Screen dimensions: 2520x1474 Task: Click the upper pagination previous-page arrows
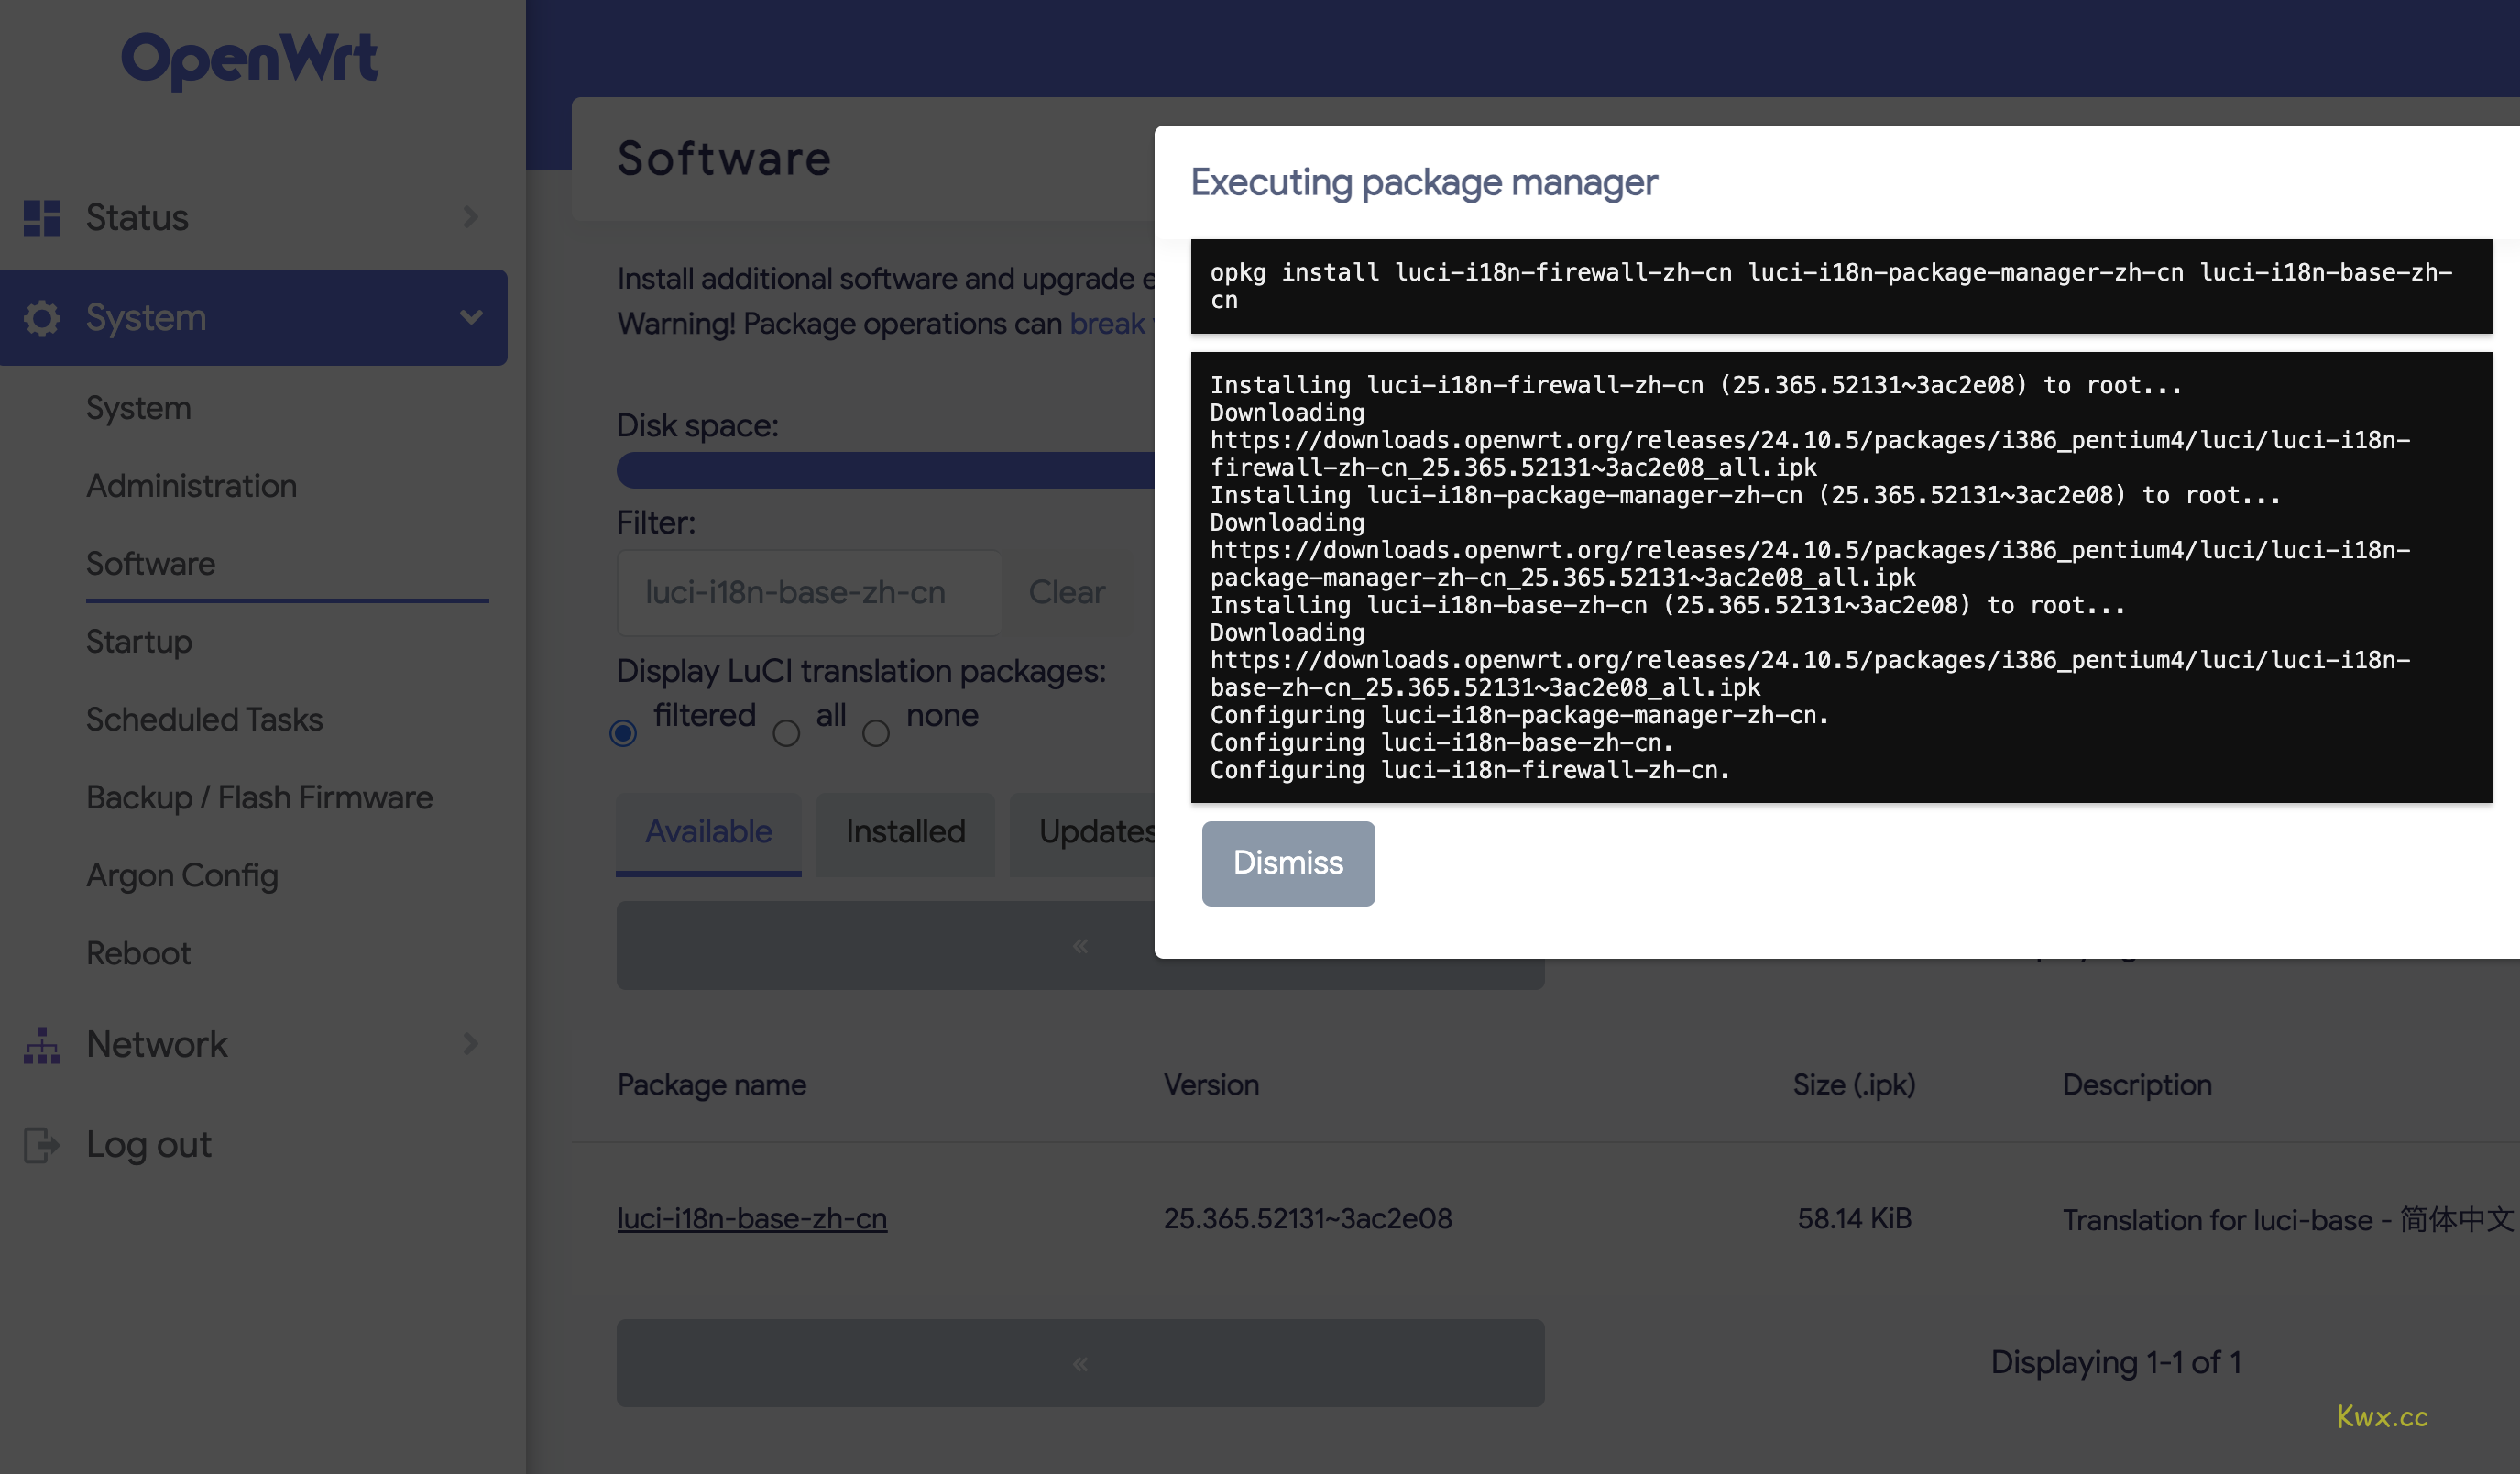point(1080,945)
